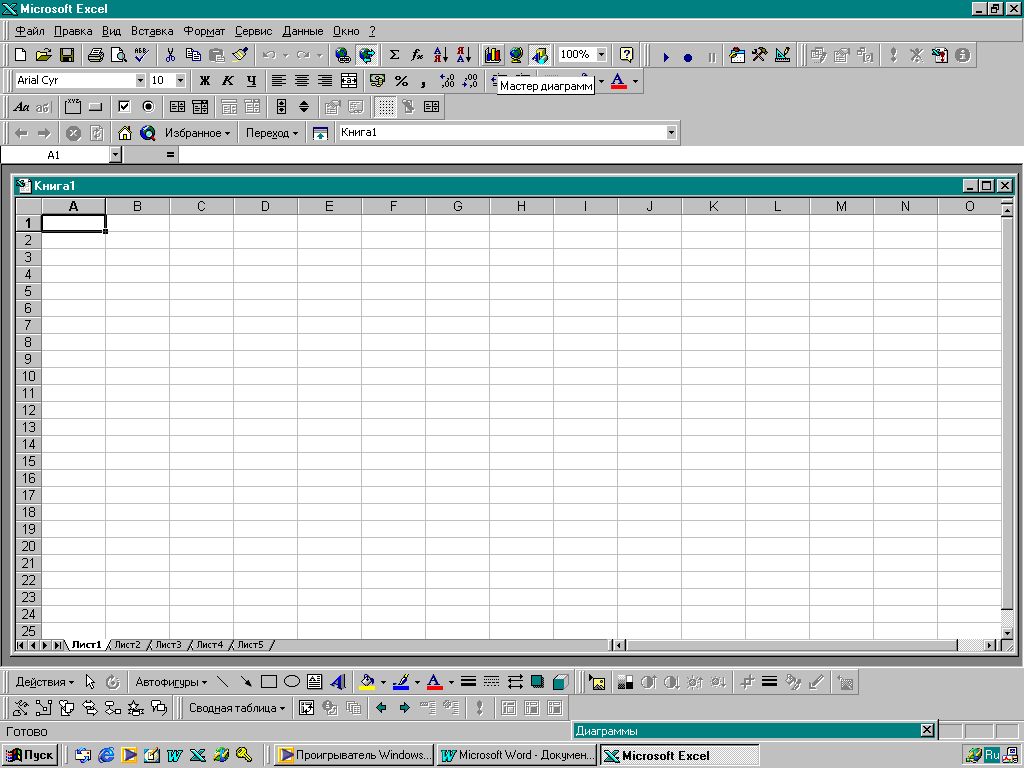Click the equals Edit Formula button
This screenshot has height=768, width=1024.
(x=170, y=155)
